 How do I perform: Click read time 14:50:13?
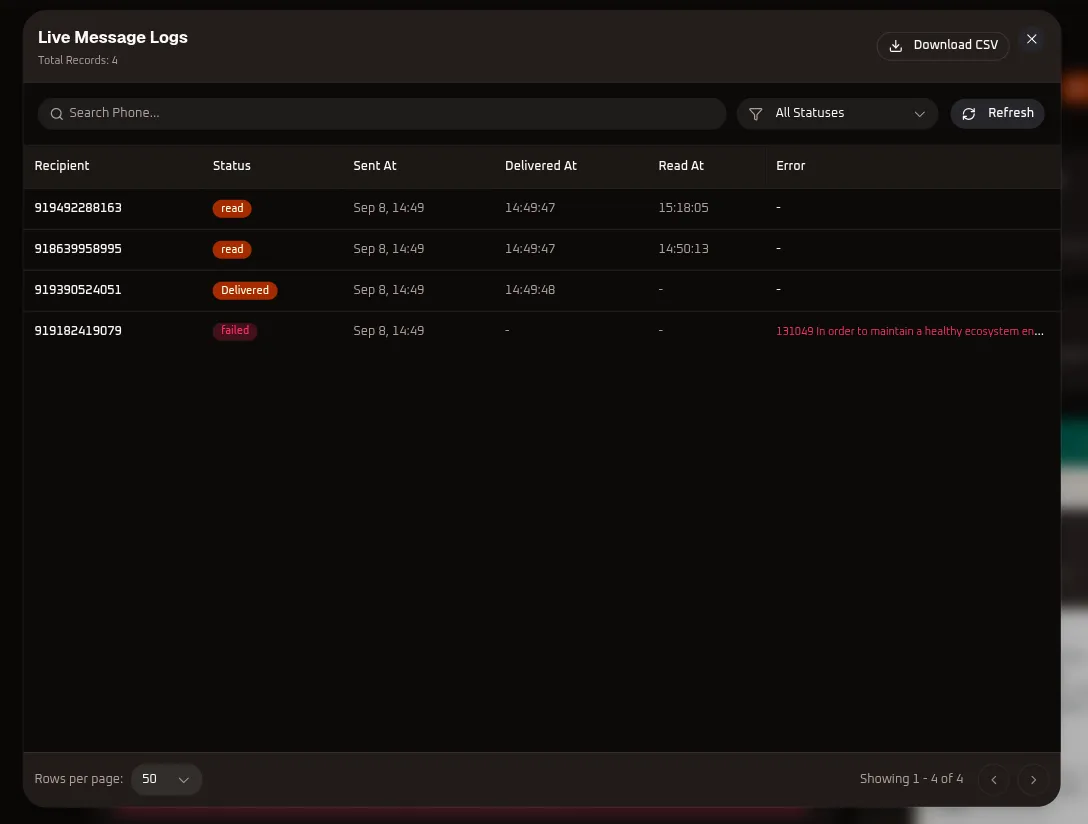coord(683,249)
